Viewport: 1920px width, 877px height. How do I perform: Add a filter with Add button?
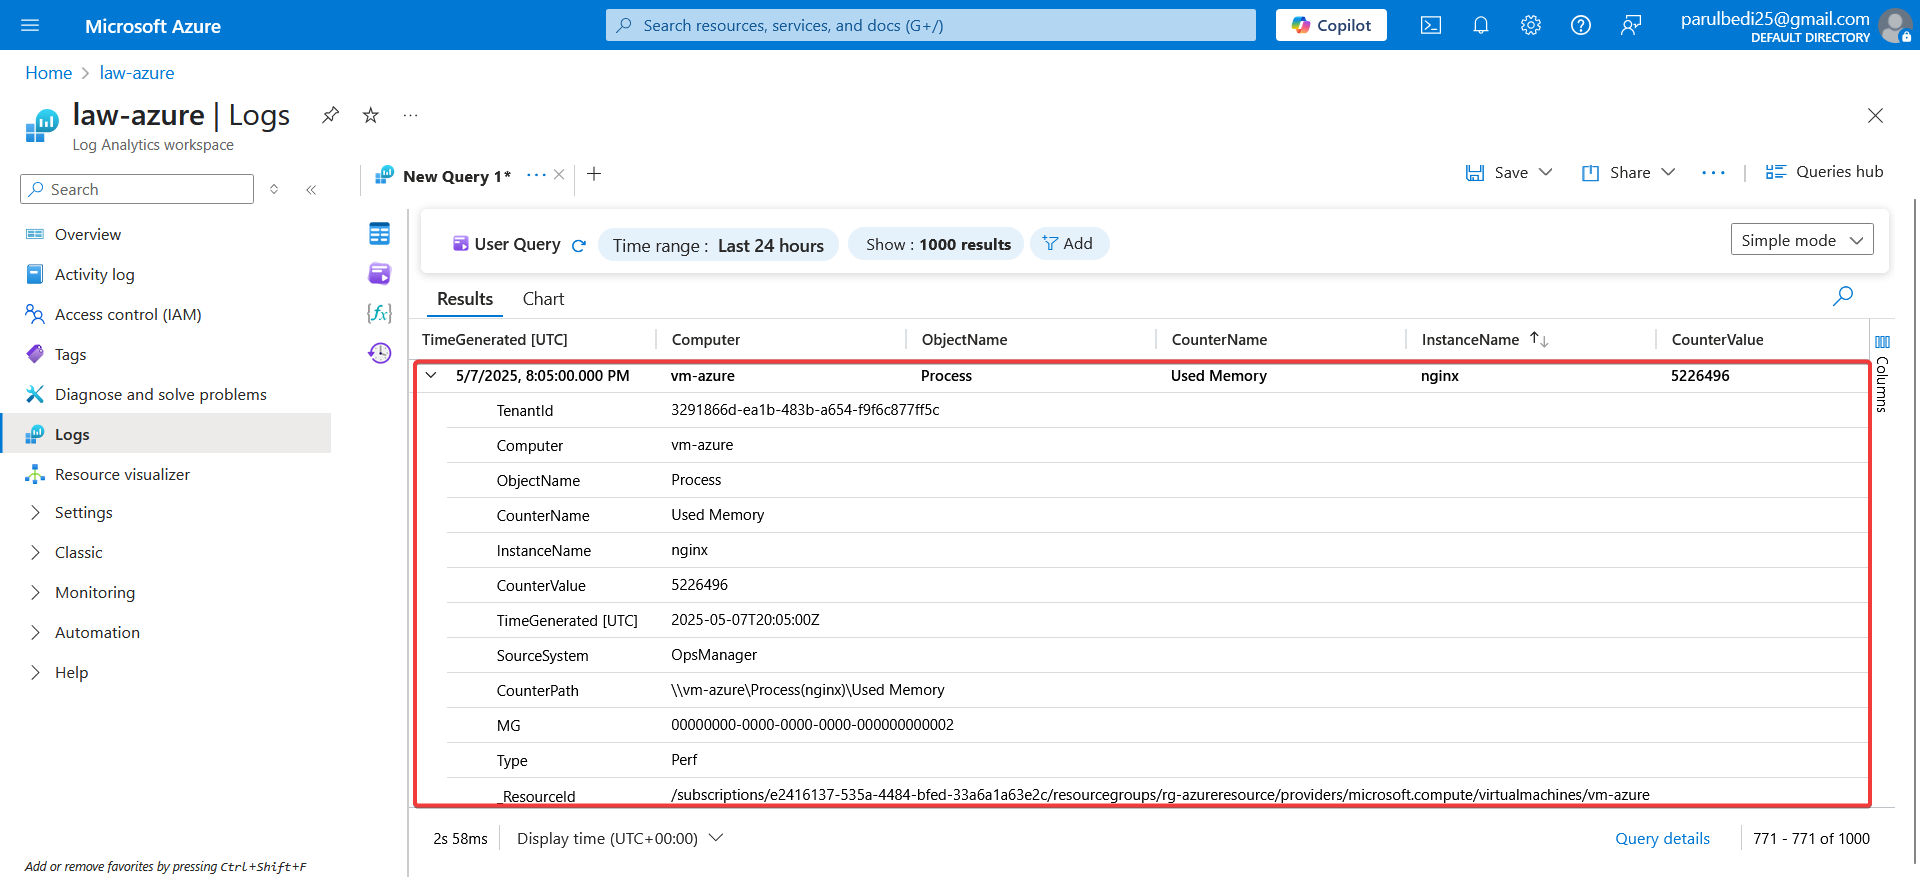(x=1069, y=244)
